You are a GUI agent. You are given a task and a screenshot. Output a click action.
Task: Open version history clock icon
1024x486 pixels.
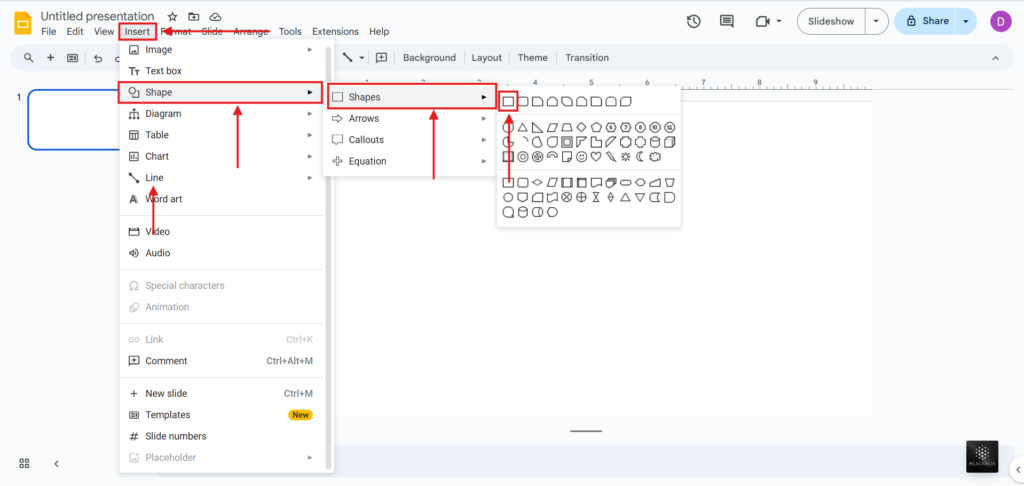[x=694, y=21]
